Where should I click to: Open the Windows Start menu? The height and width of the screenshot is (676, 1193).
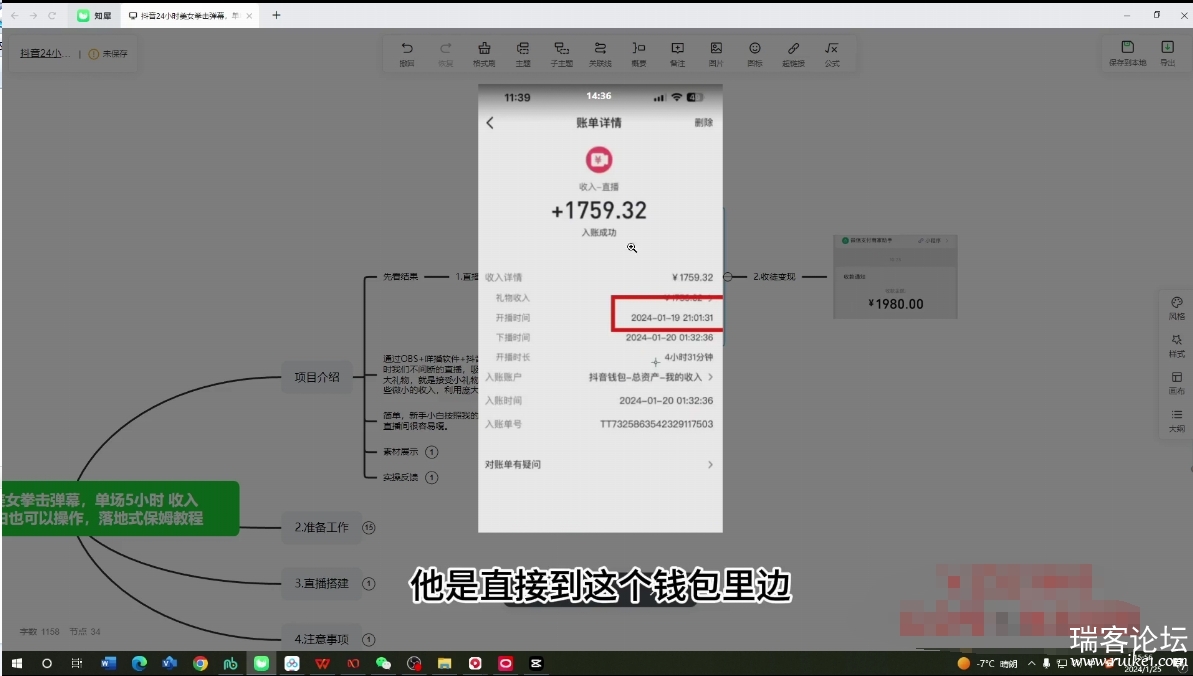[17, 663]
